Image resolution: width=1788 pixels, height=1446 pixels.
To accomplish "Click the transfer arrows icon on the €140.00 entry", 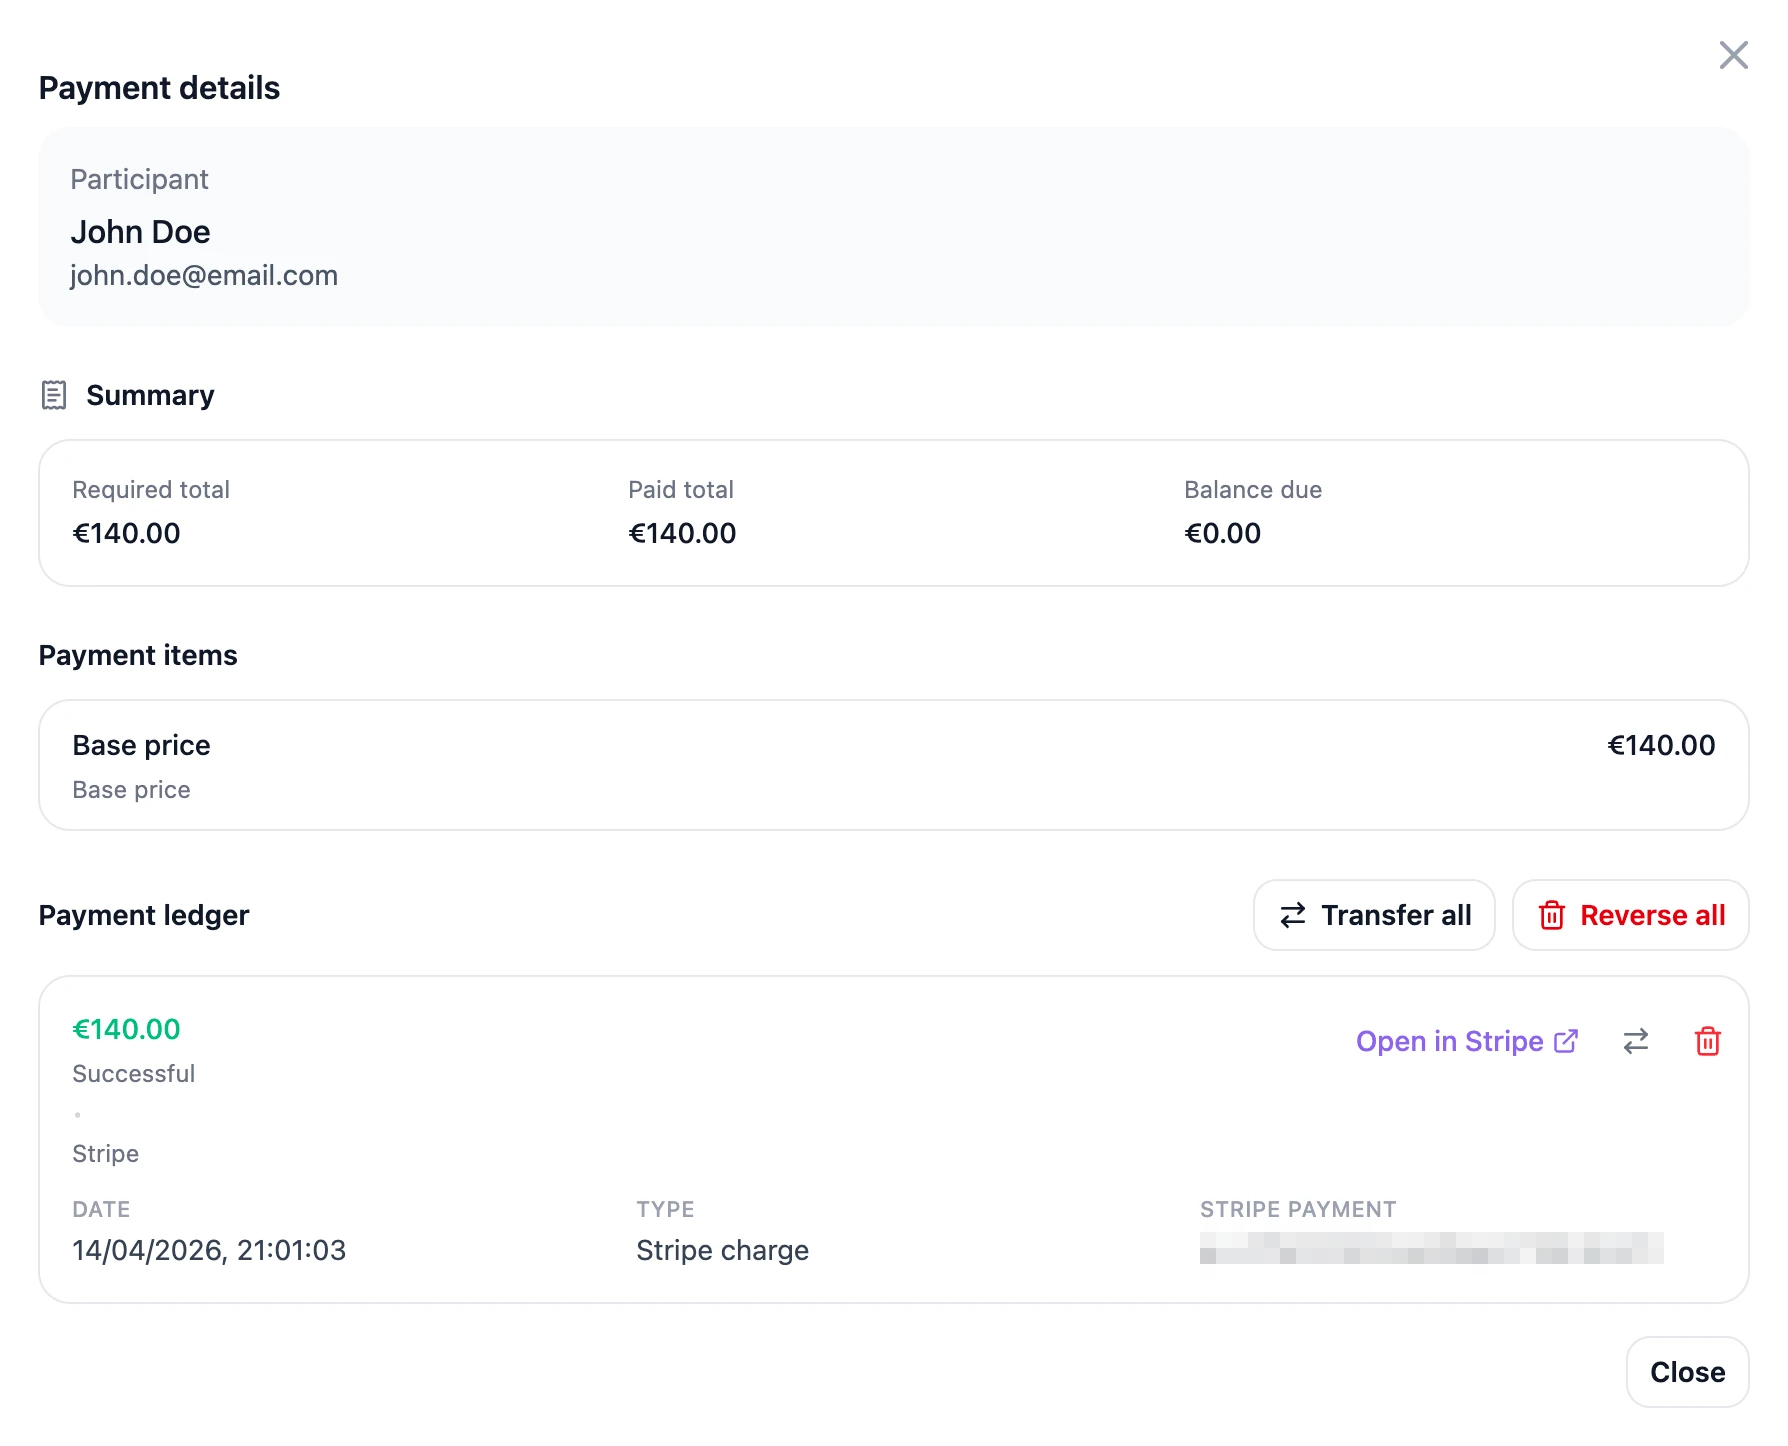I will point(1636,1041).
